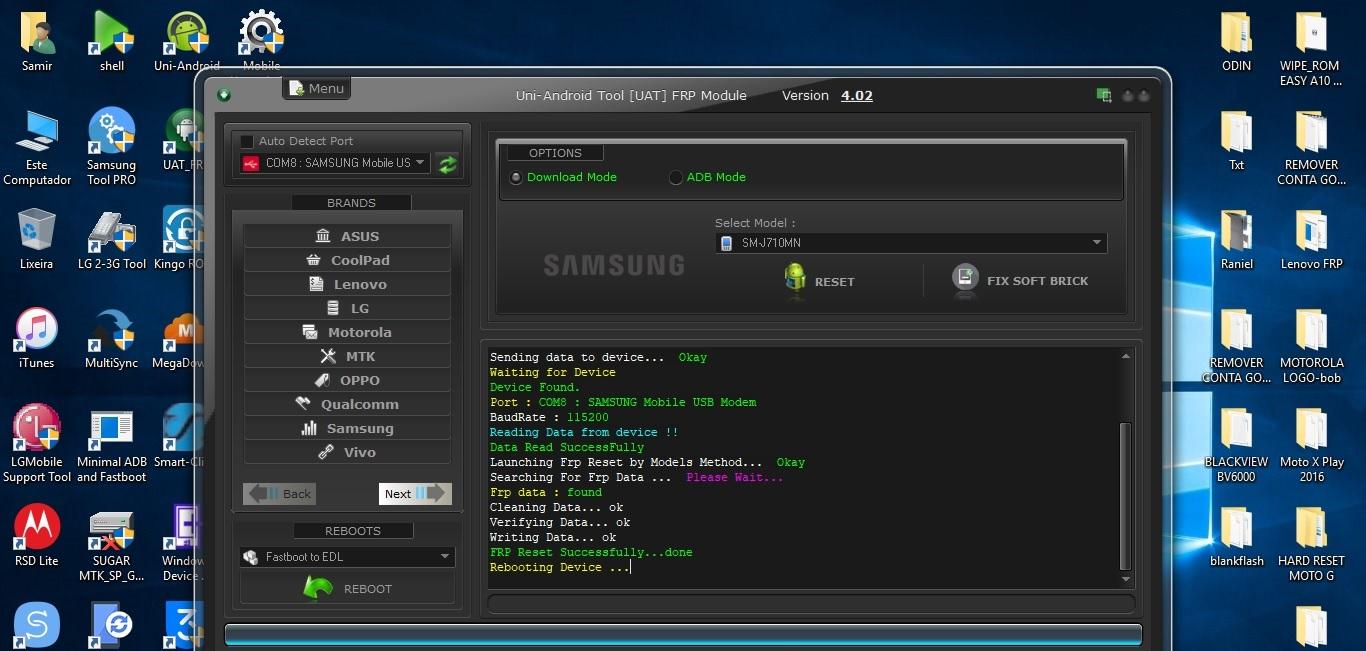Open blankflash folder on desktop
The height and width of the screenshot is (651, 1366).
[x=1237, y=537]
